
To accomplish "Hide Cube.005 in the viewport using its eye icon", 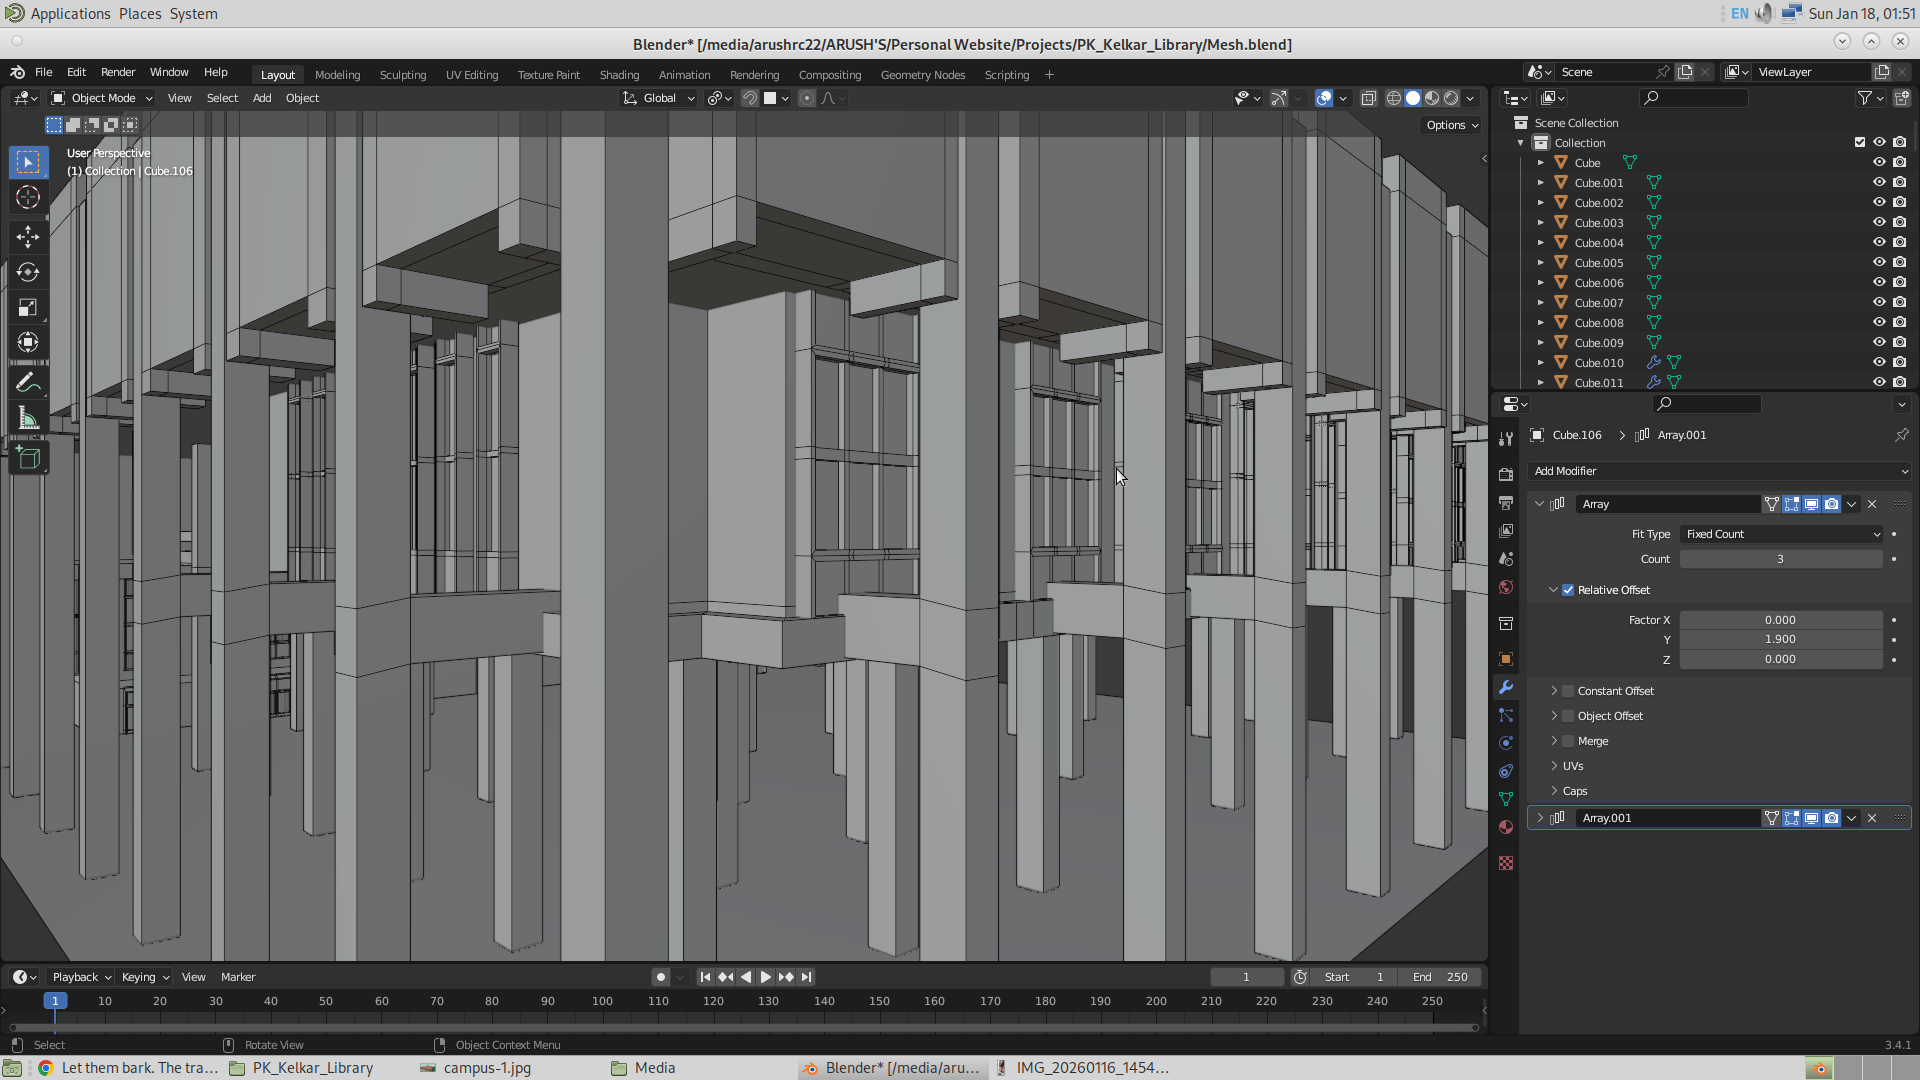I will 1879,262.
